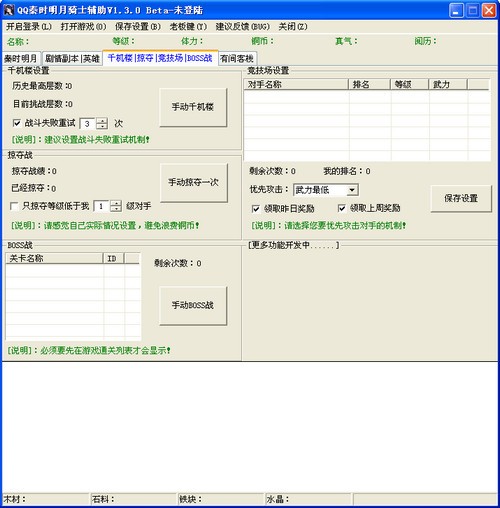This screenshot has width=500, height=508.
Task: Select the 千机楼|掠夺|竞技场|BOSS战 tab
Action: (160, 58)
